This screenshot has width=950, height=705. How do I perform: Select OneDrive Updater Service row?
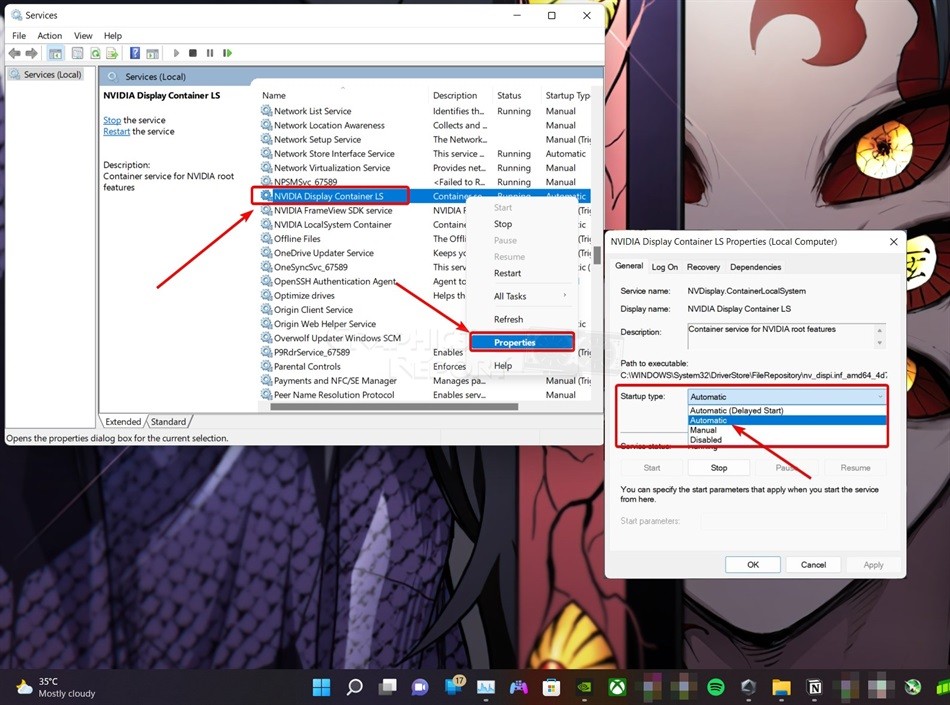pos(364,253)
